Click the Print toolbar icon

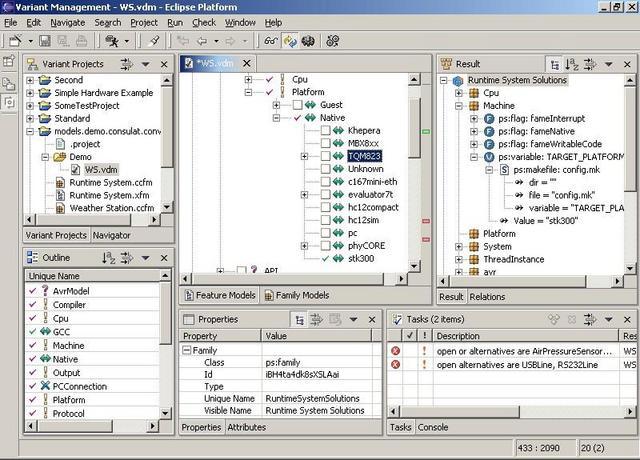[x=81, y=41]
